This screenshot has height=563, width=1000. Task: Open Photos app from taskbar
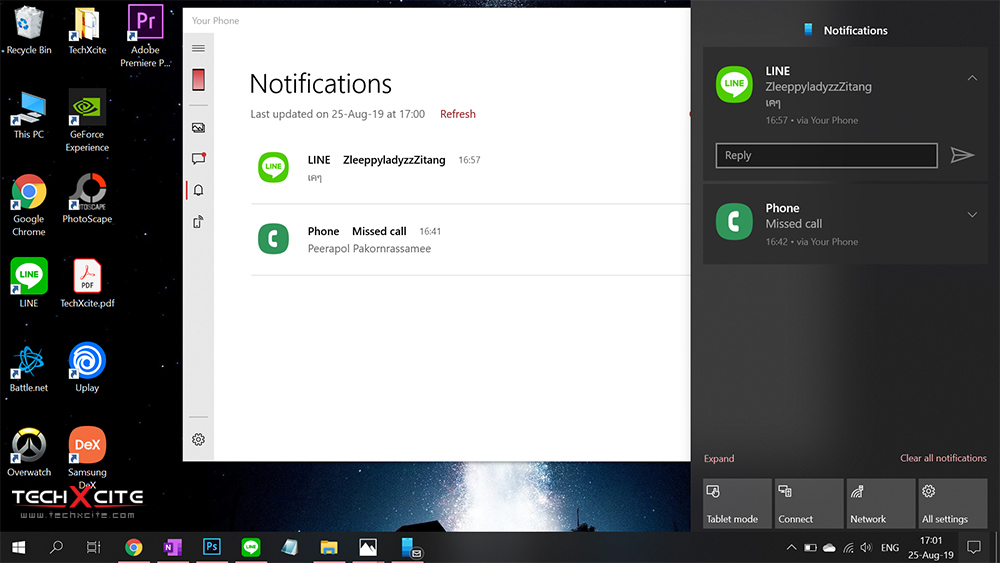368,547
